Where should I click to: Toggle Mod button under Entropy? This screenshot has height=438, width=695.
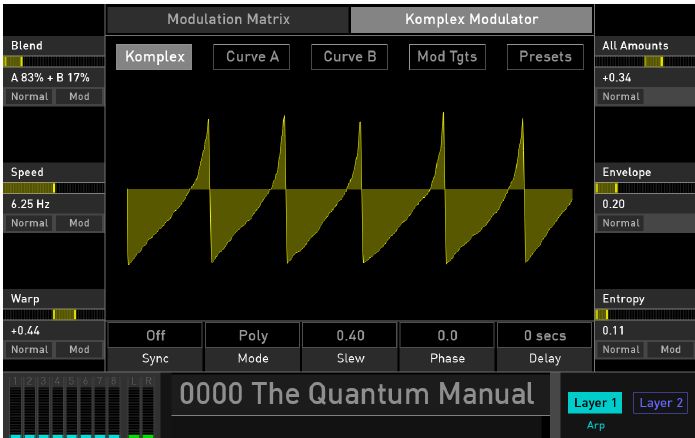point(670,349)
